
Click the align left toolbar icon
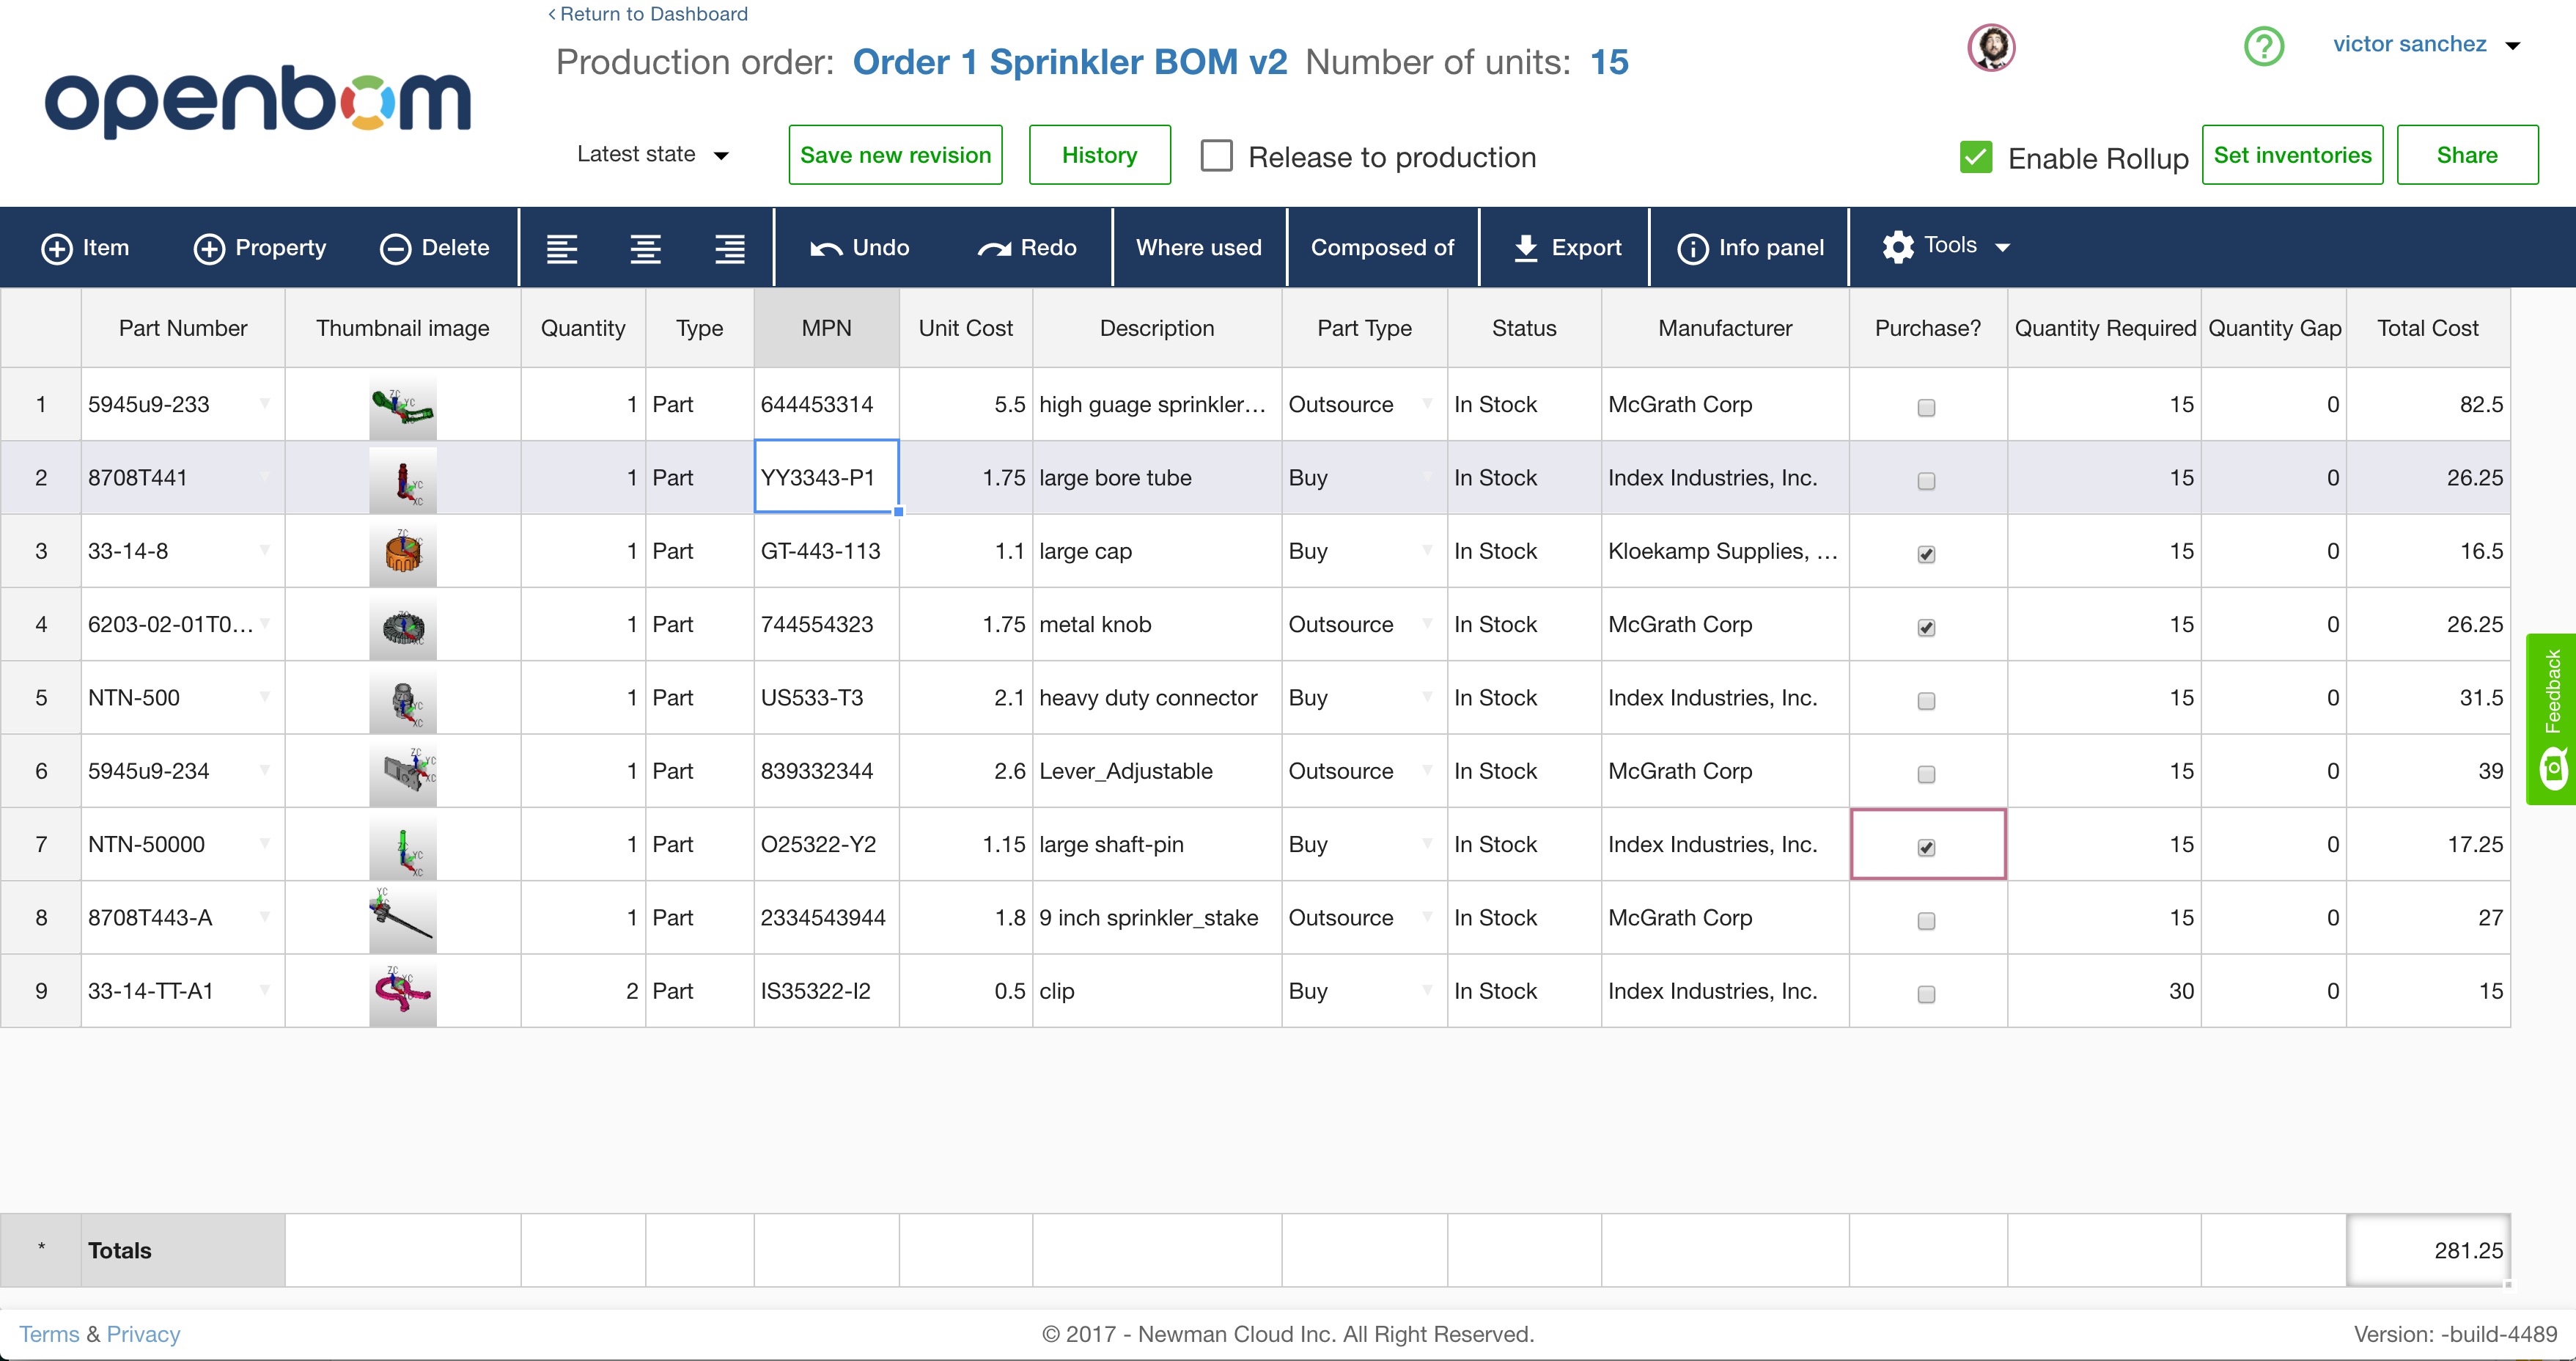pyautogui.click(x=562, y=248)
